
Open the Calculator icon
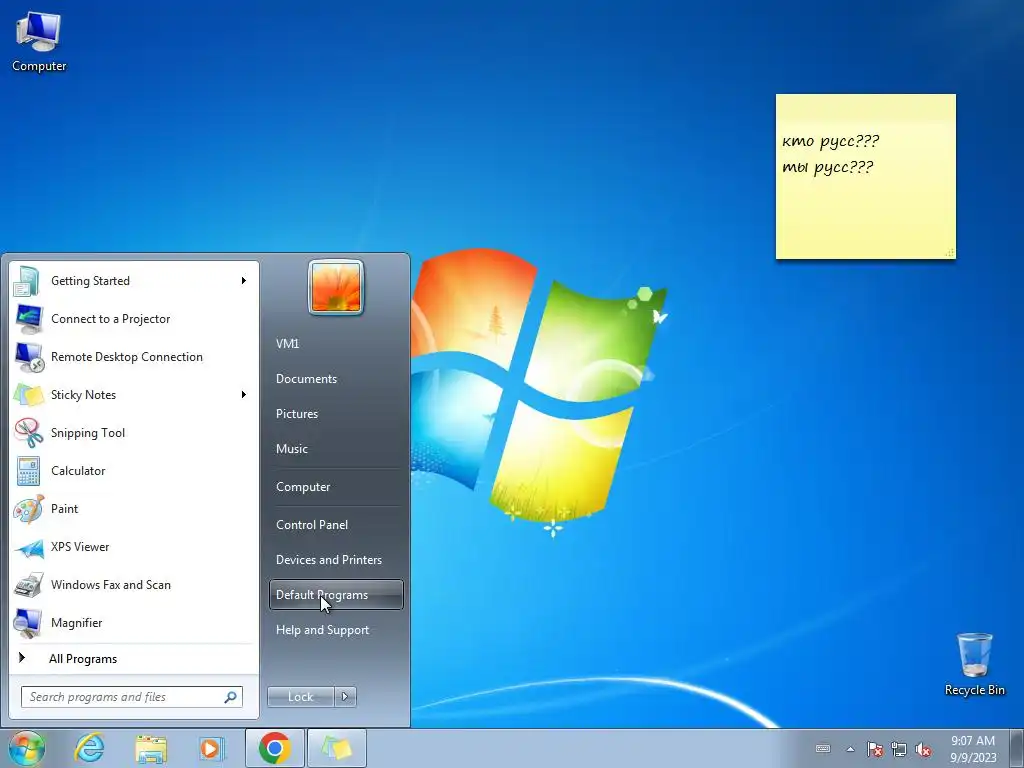pos(28,471)
